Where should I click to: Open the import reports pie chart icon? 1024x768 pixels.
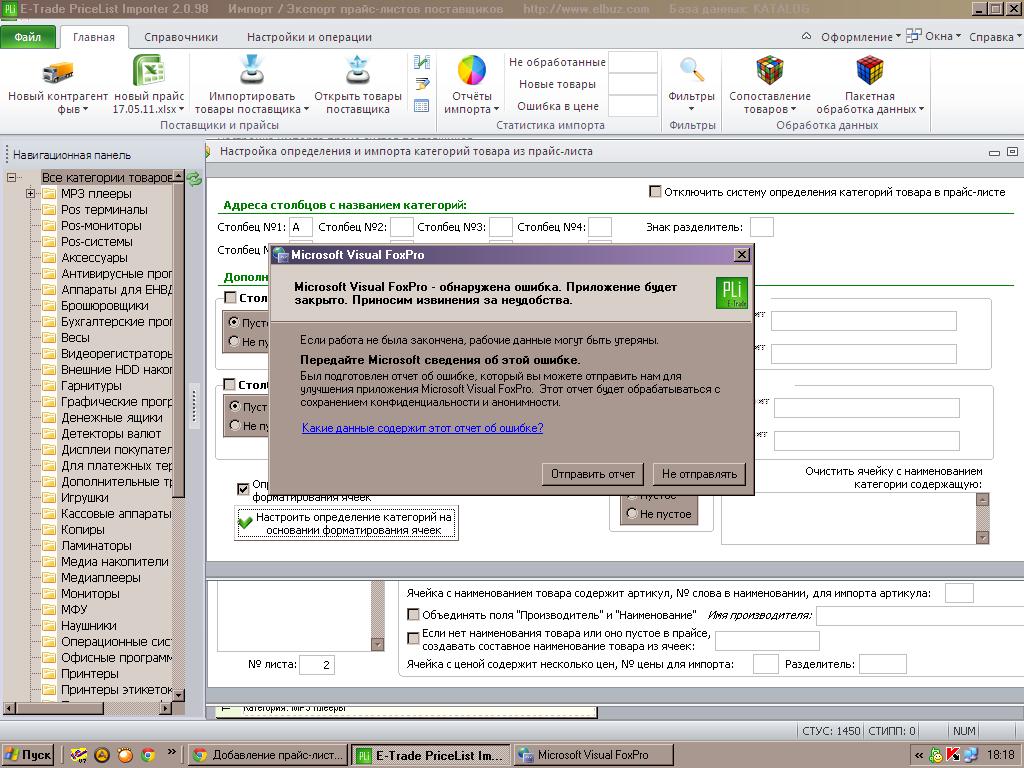(472, 71)
